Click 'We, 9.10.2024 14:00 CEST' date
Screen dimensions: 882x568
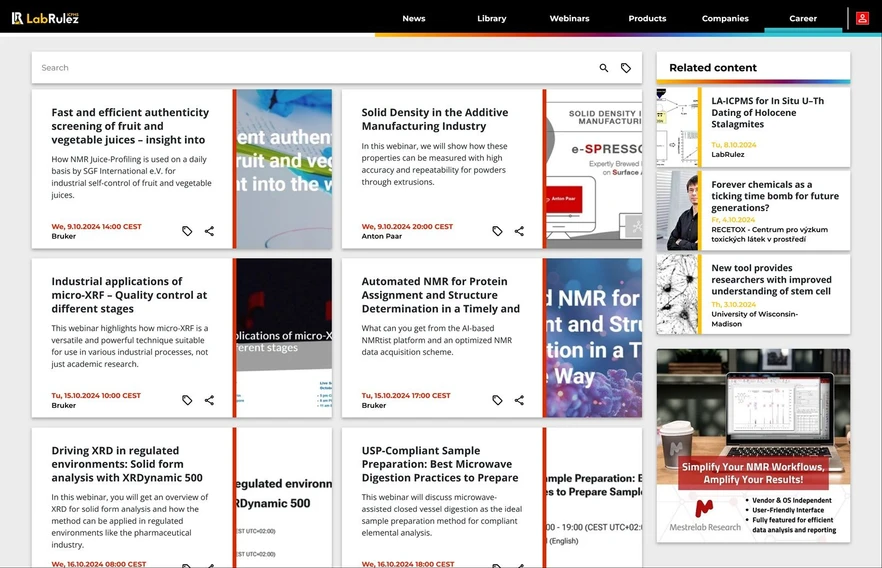(x=96, y=227)
